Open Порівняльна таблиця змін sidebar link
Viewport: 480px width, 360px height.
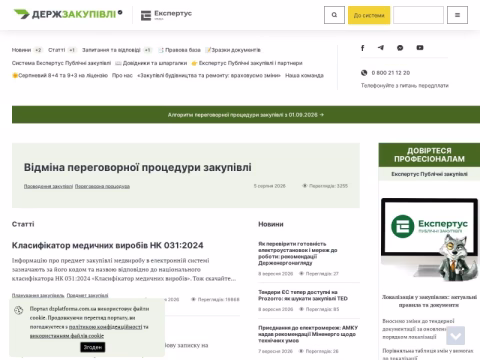pos(428,354)
